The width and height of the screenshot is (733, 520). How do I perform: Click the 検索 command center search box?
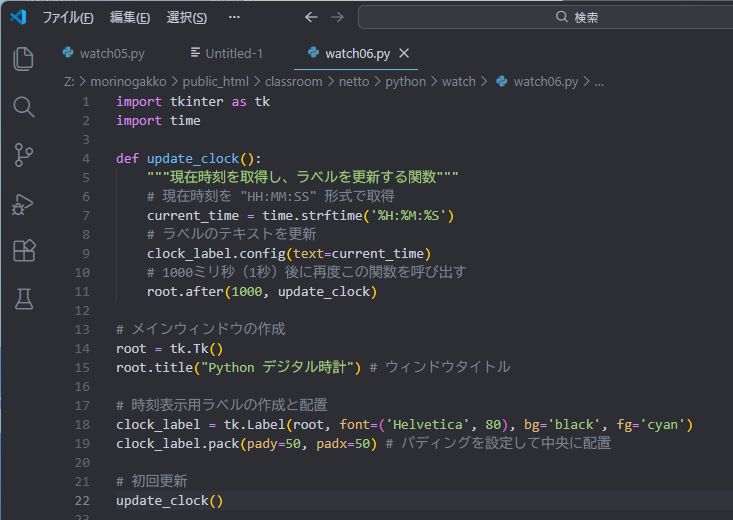[545, 17]
